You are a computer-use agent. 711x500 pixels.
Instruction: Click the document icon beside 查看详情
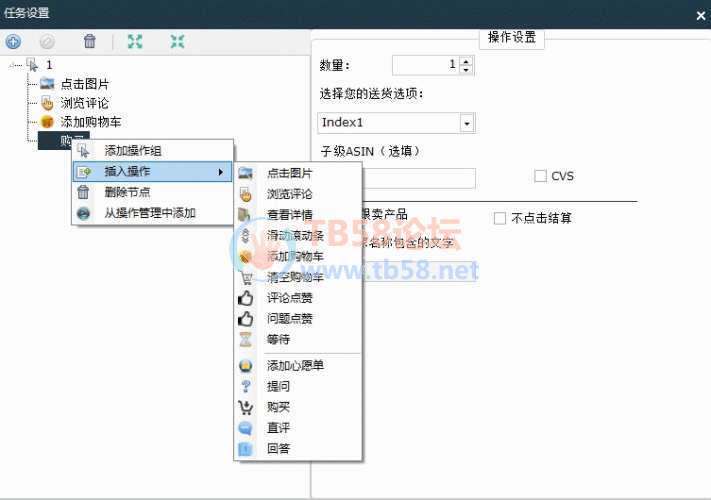[x=244, y=214]
